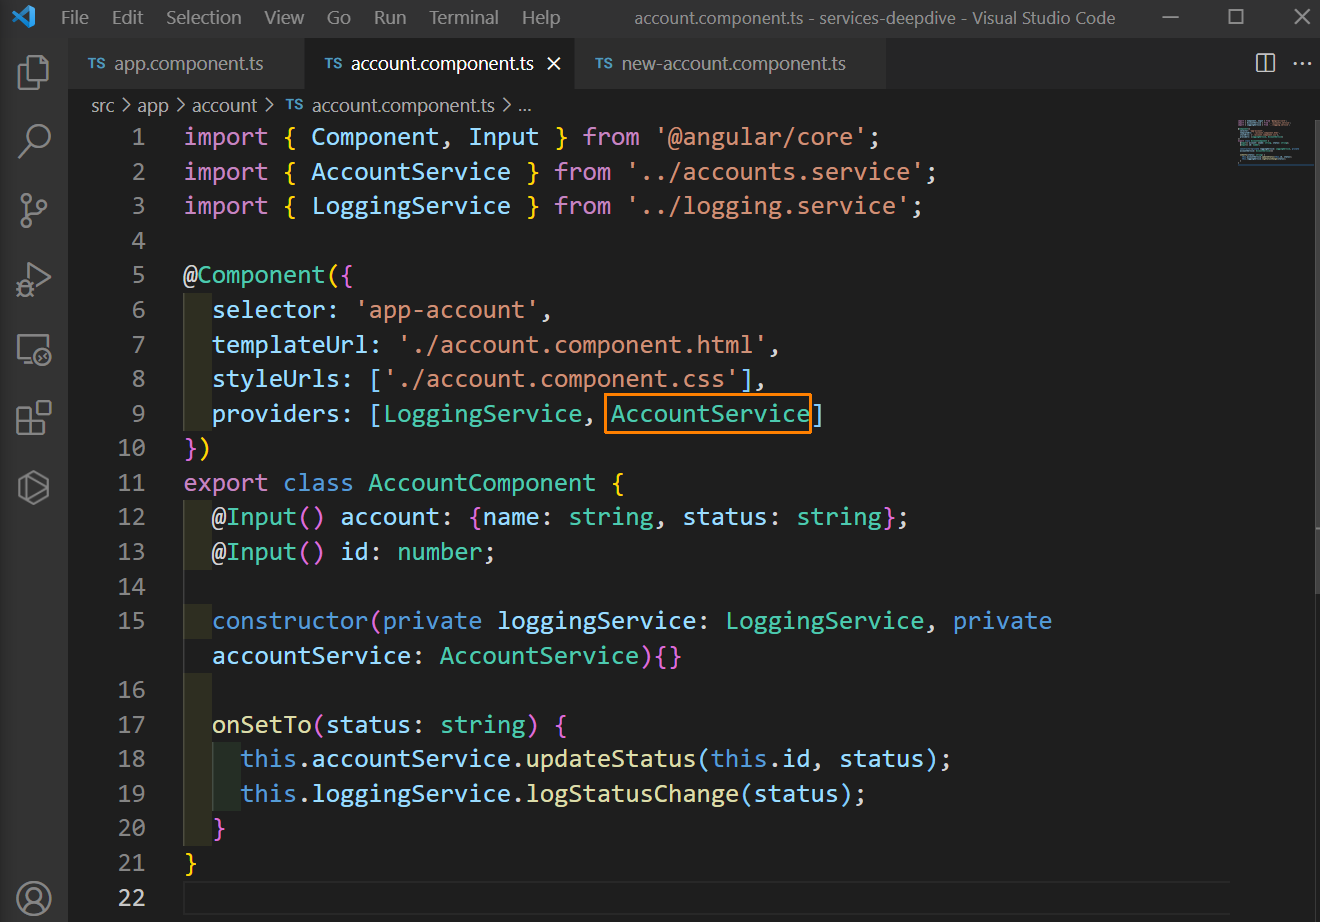Click the VS Code logo icon

(x=24, y=17)
